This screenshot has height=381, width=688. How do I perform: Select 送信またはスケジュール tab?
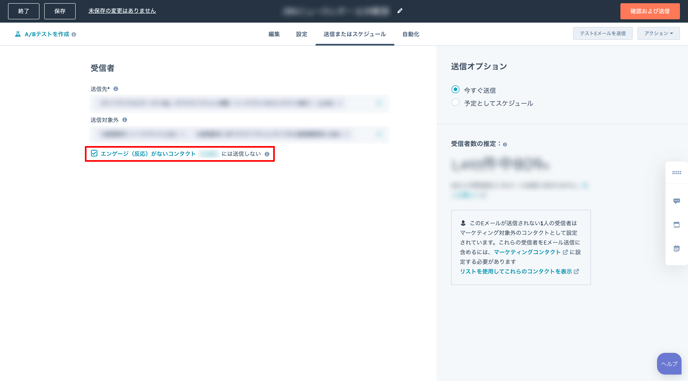tap(355, 34)
